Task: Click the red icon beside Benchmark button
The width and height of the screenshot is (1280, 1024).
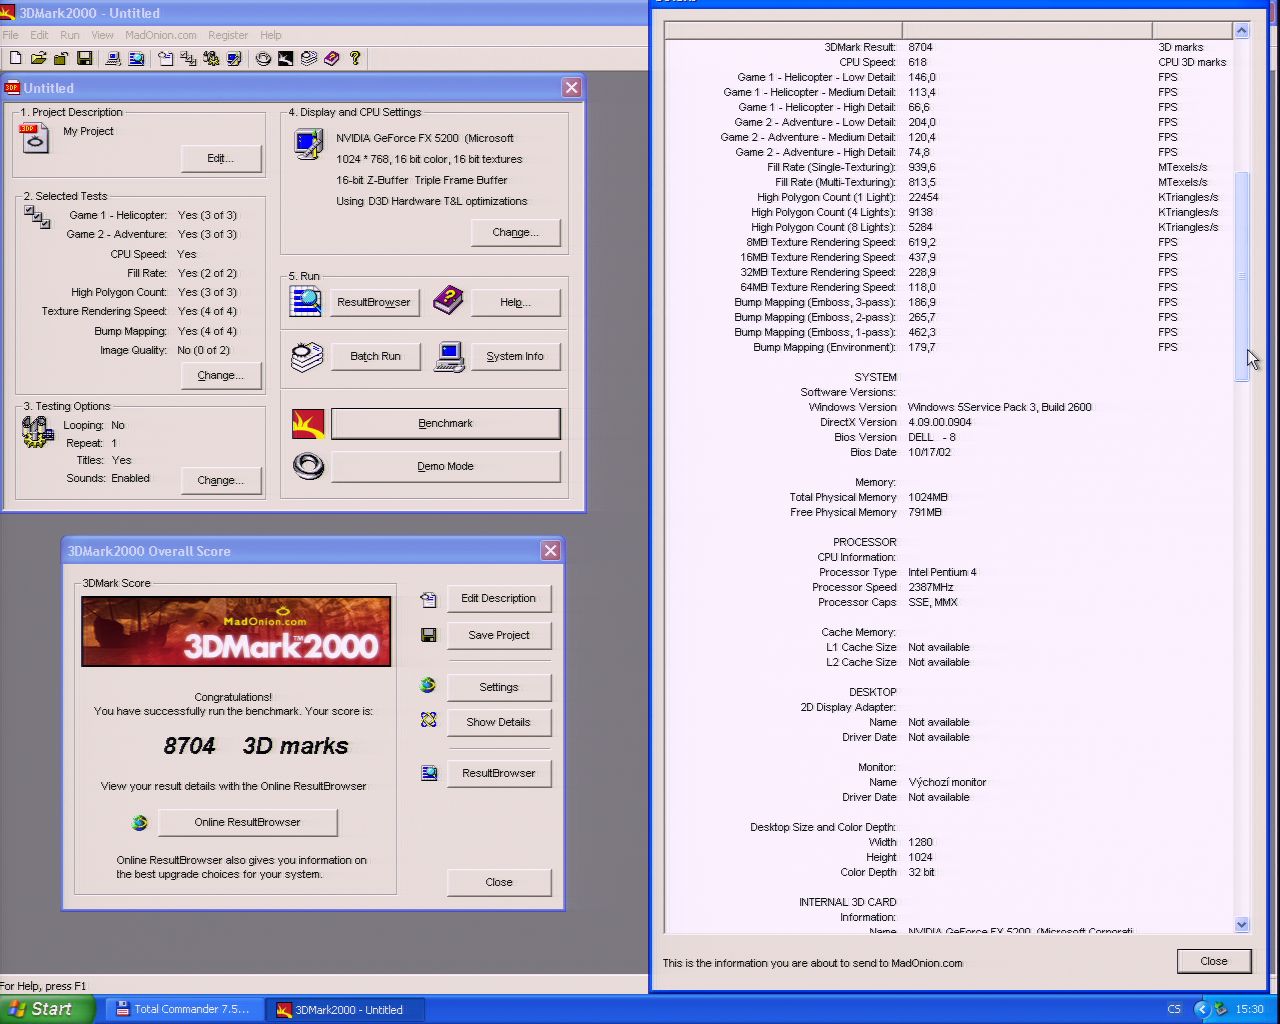Action: point(308,424)
